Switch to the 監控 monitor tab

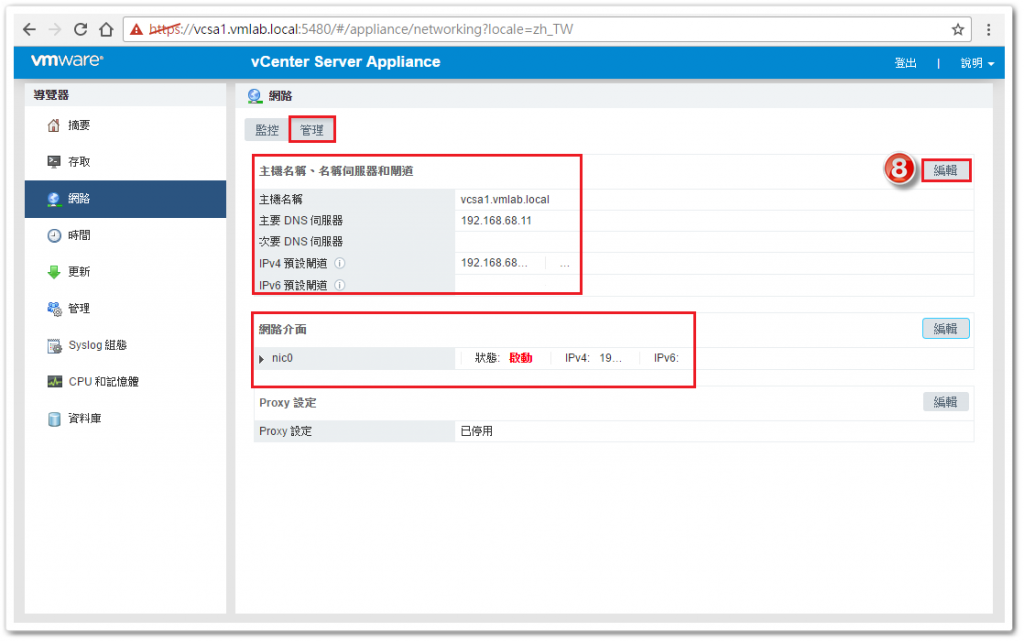[266, 130]
